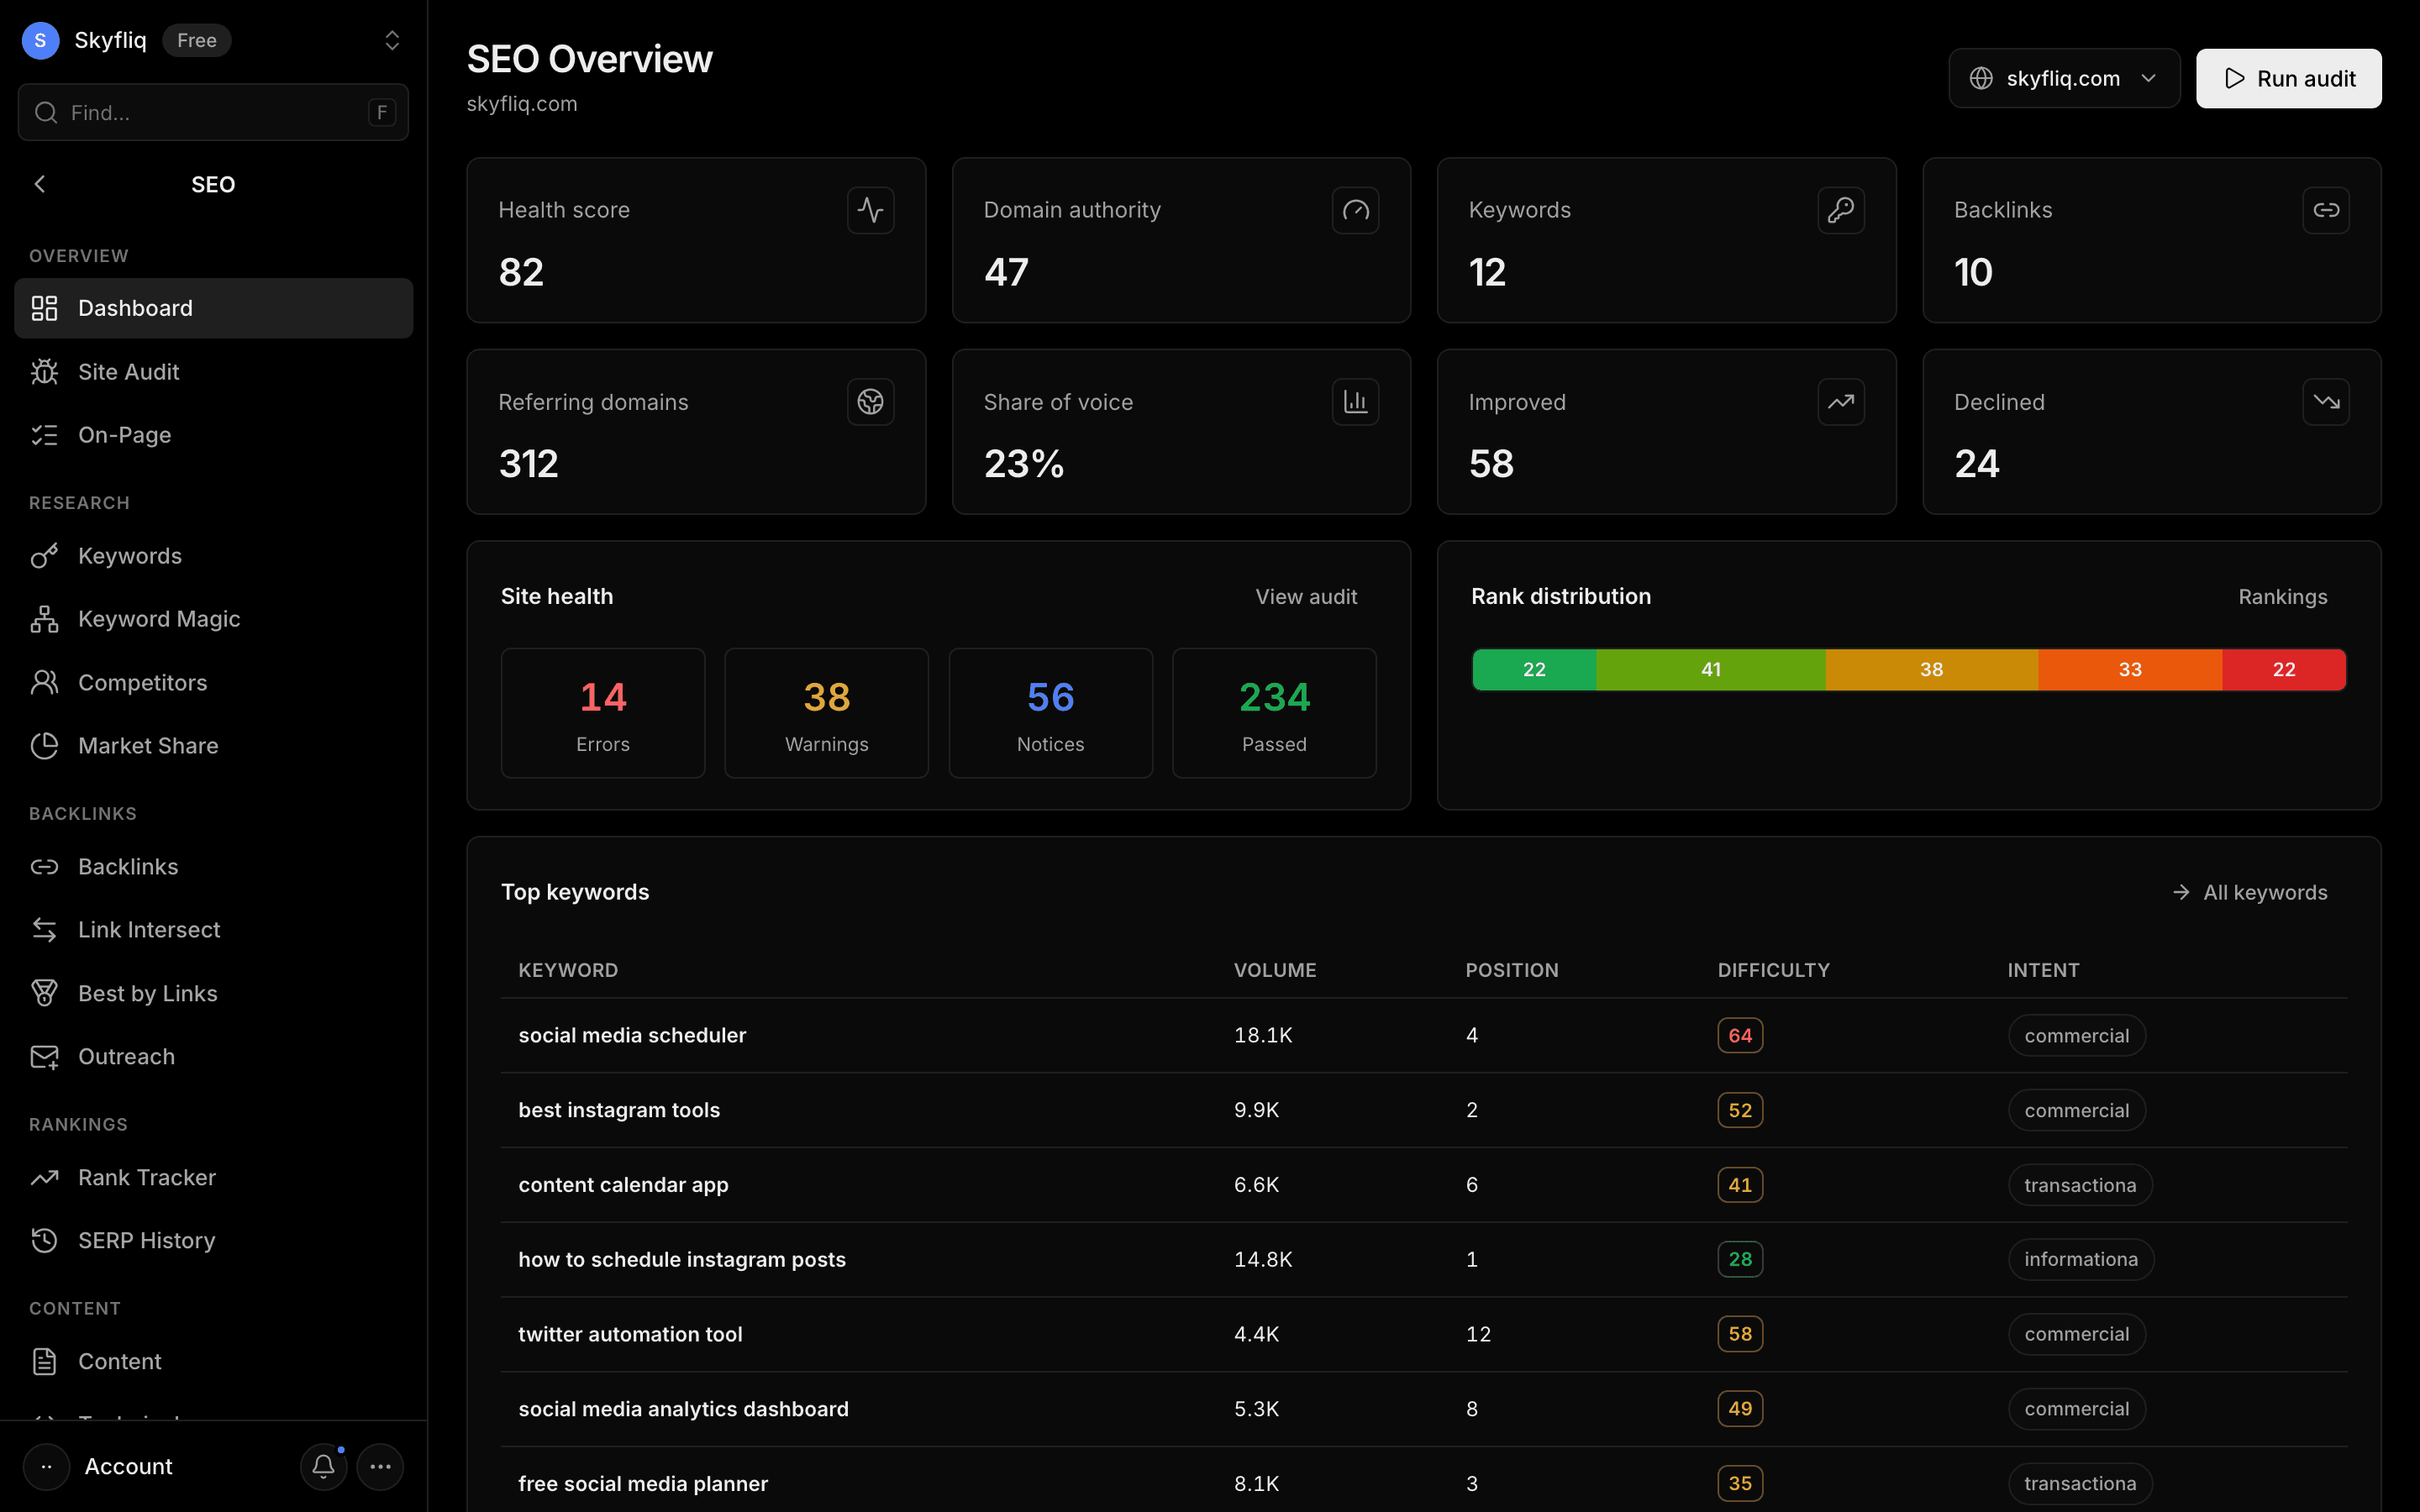Click the red 22 rank segment
The width and height of the screenshot is (2420, 1512).
click(x=2284, y=670)
